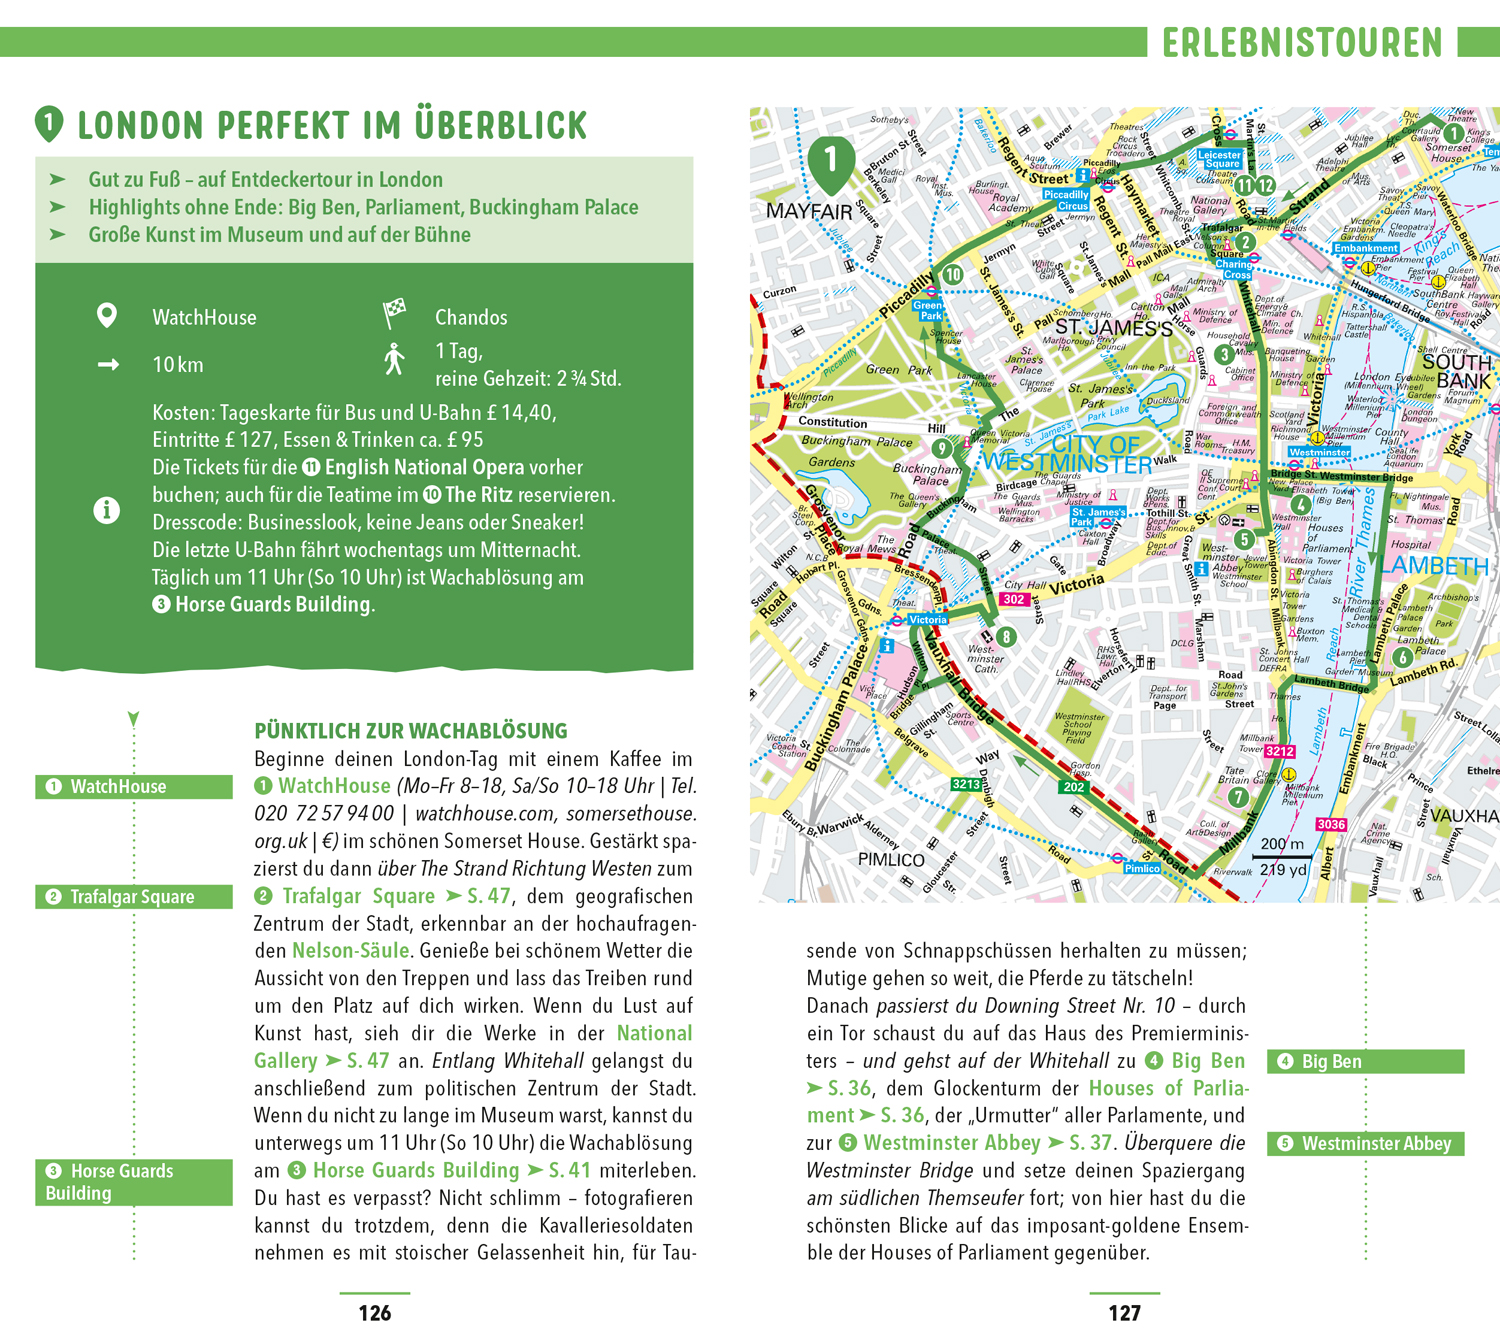Click the green 202 road number badge
Screen dimensions: 1500x1344
click(1073, 787)
